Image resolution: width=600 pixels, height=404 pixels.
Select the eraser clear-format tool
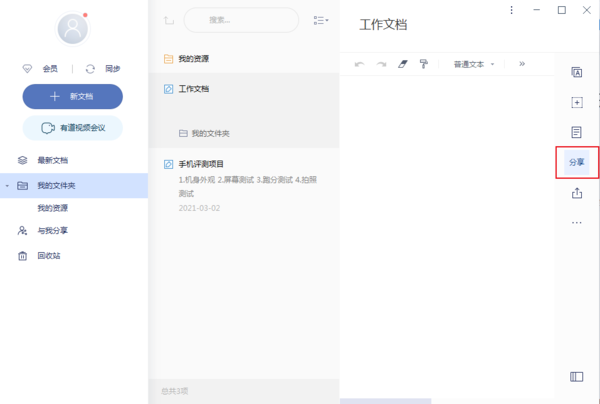pyautogui.click(x=403, y=63)
